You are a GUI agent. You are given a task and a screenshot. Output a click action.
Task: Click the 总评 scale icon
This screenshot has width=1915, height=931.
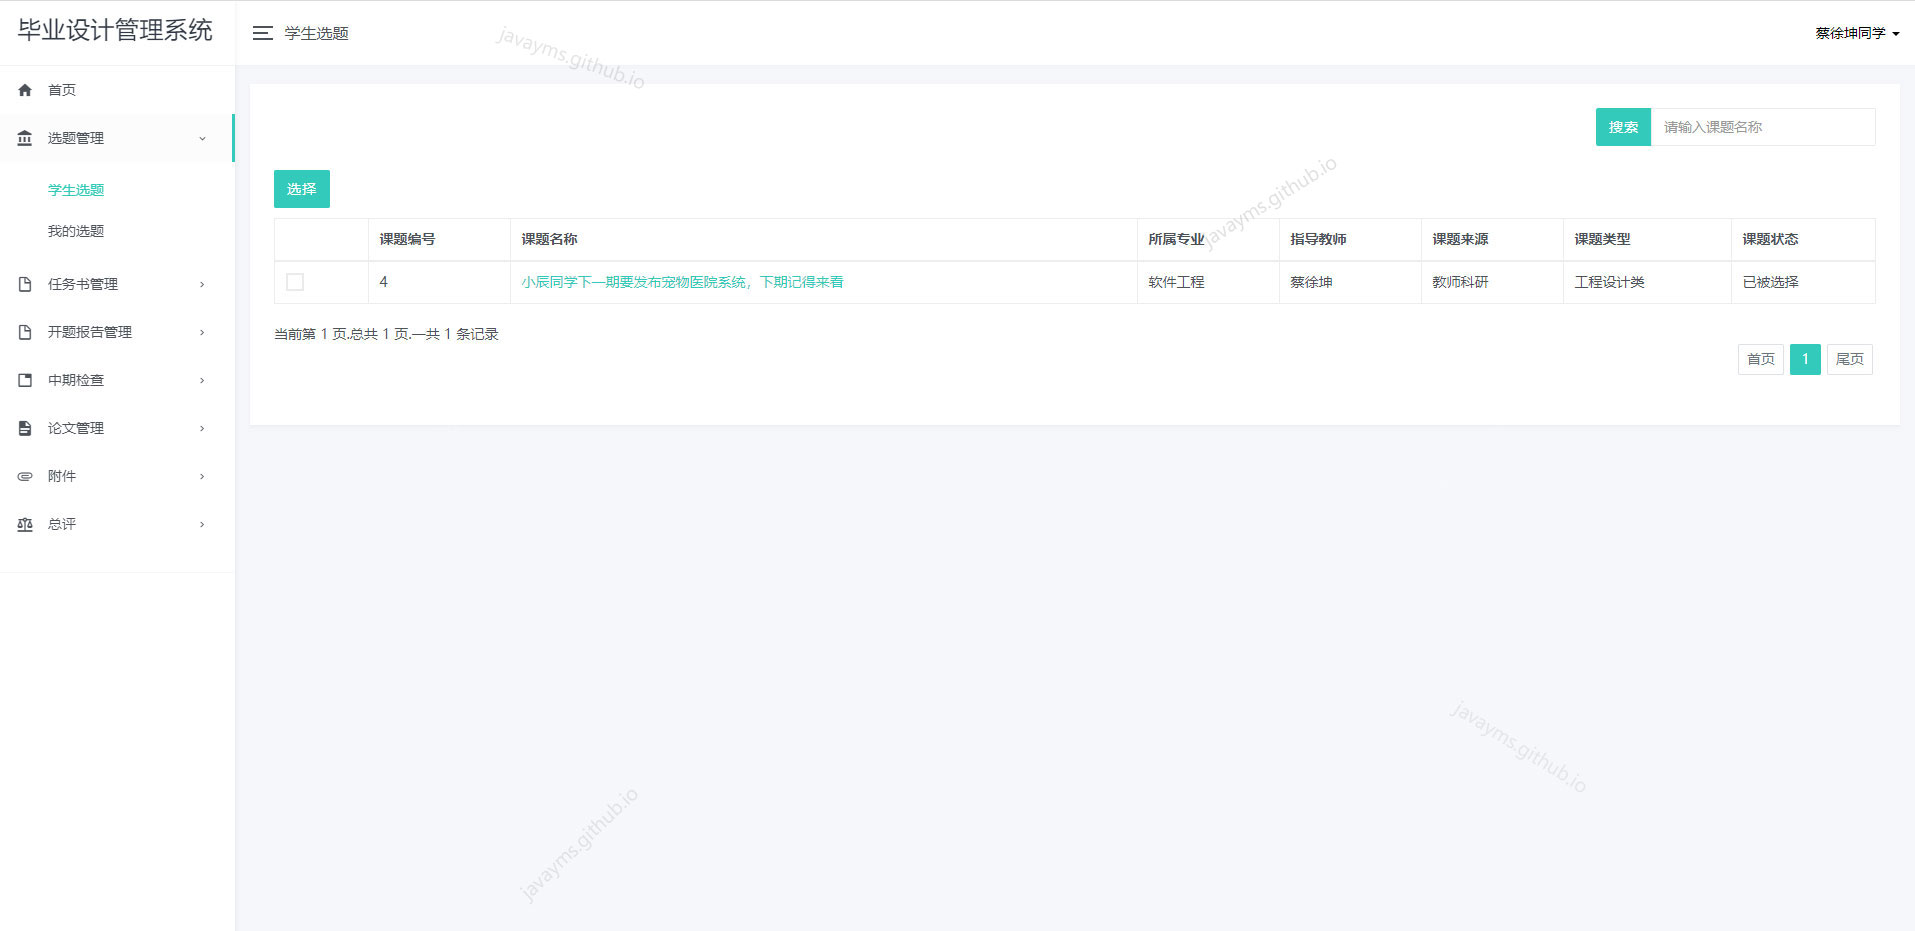point(25,524)
